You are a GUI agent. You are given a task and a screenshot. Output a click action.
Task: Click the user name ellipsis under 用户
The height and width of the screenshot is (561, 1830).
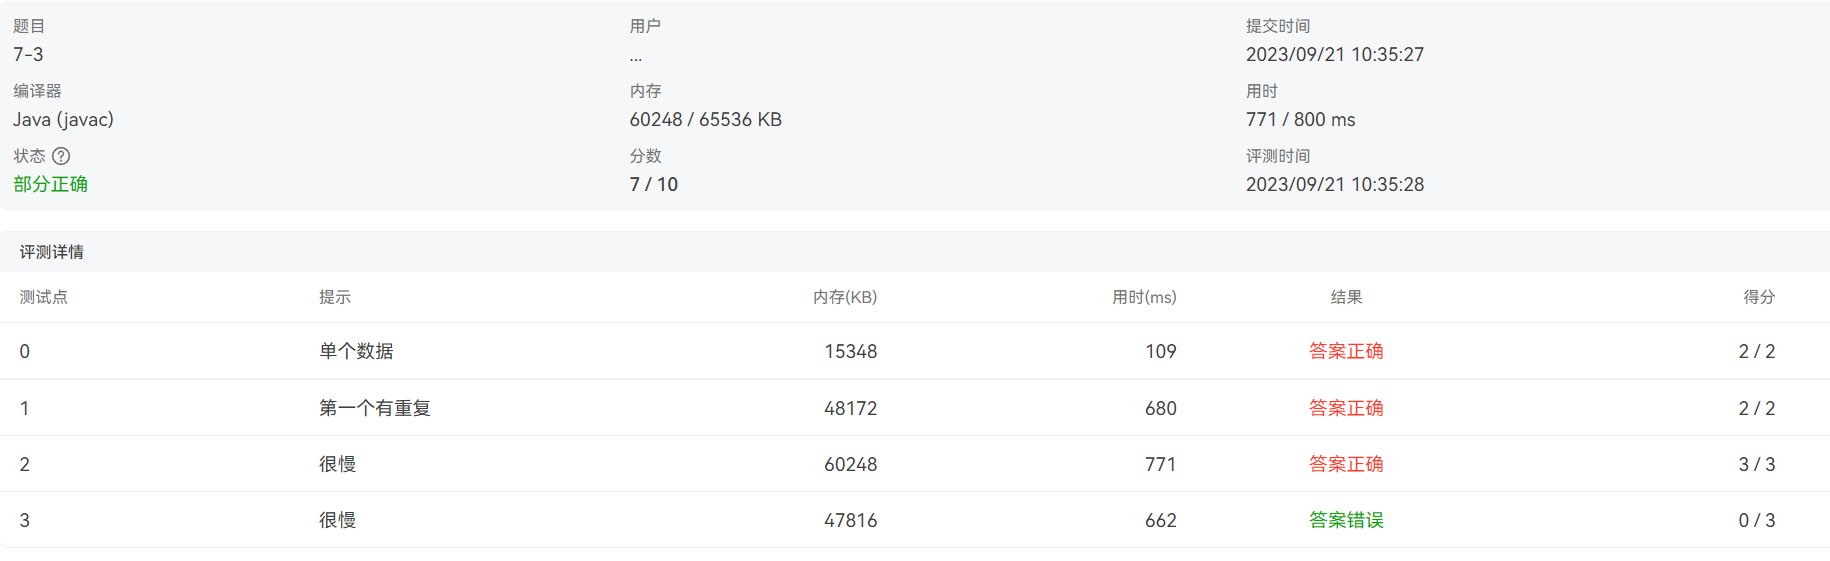636,56
